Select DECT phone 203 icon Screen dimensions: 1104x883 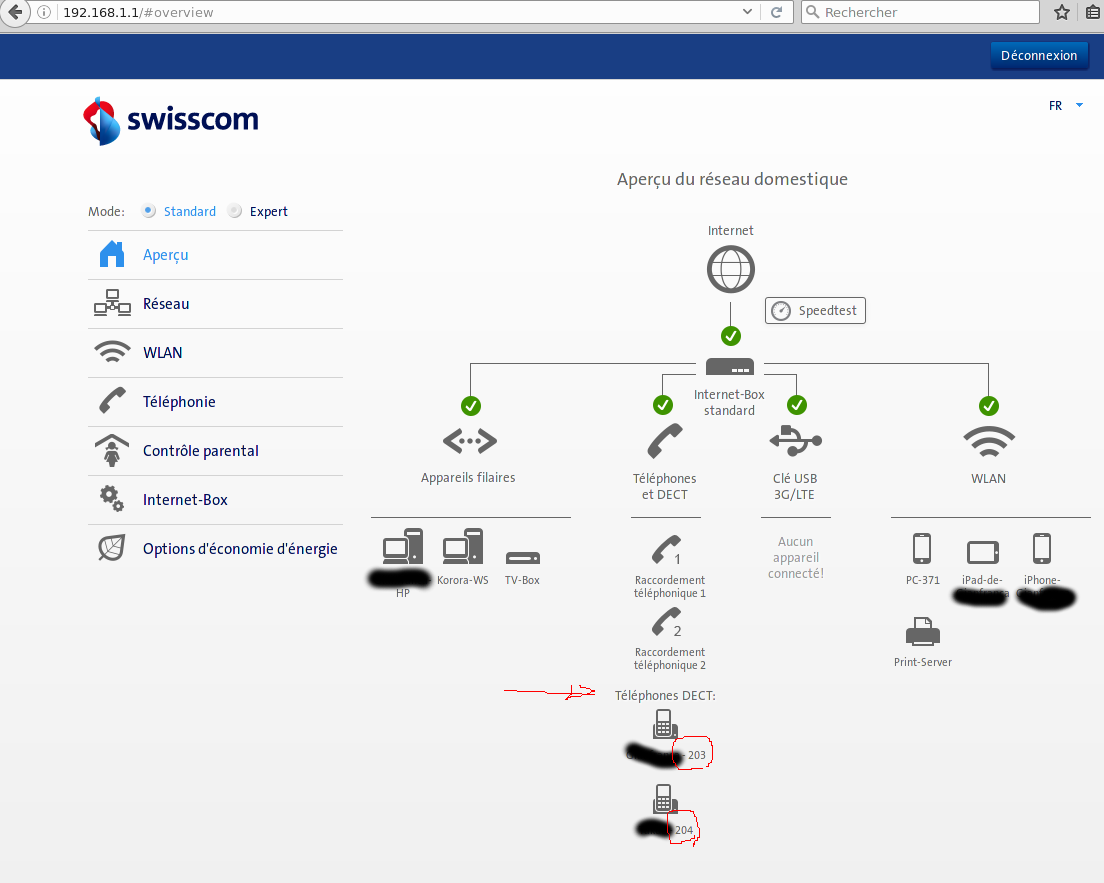pos(665,723)
